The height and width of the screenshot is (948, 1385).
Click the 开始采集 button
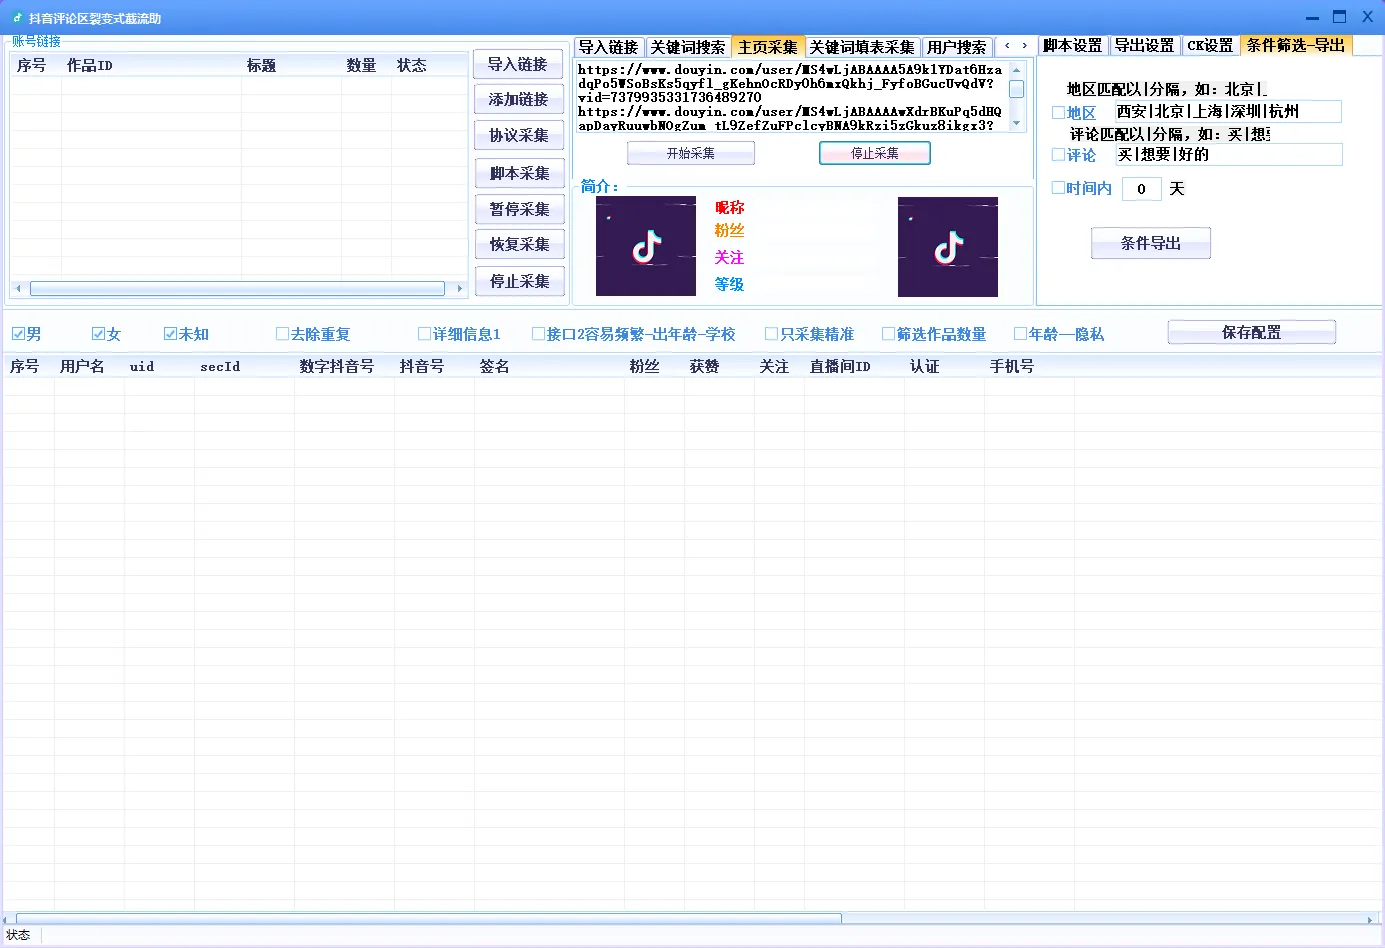pos(691,153)
